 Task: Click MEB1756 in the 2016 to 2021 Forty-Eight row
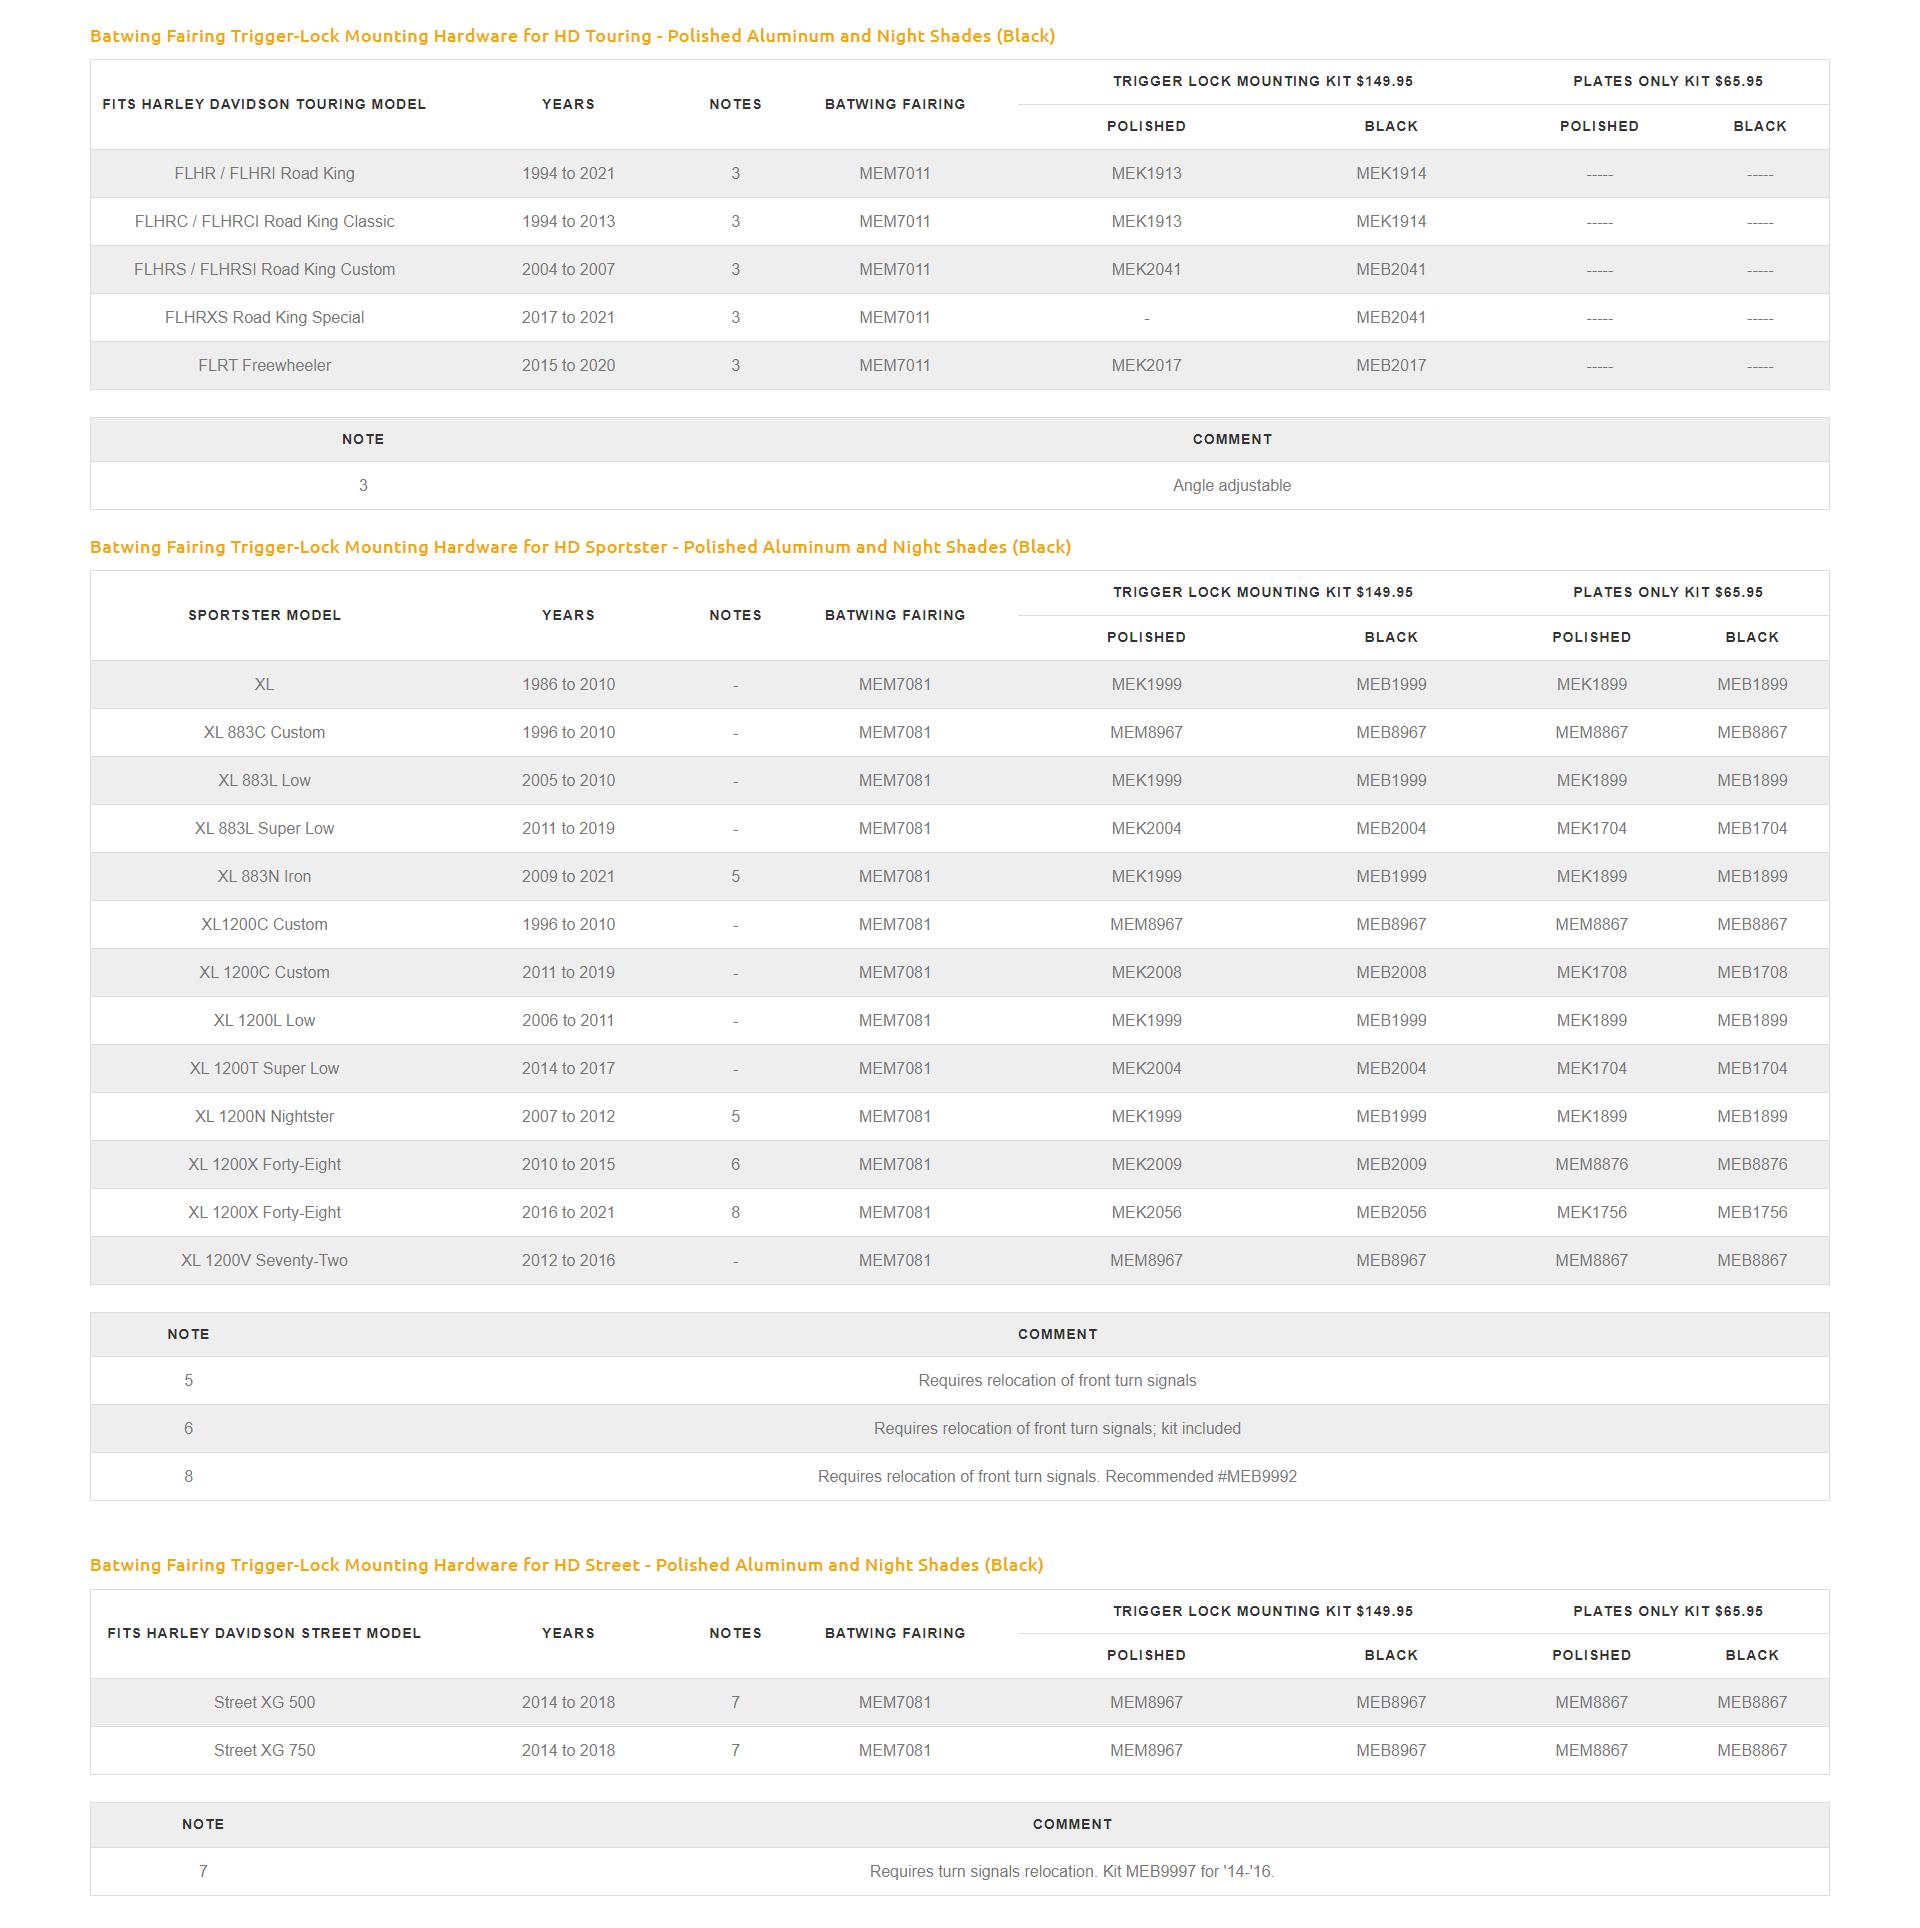[1751, 1213]
